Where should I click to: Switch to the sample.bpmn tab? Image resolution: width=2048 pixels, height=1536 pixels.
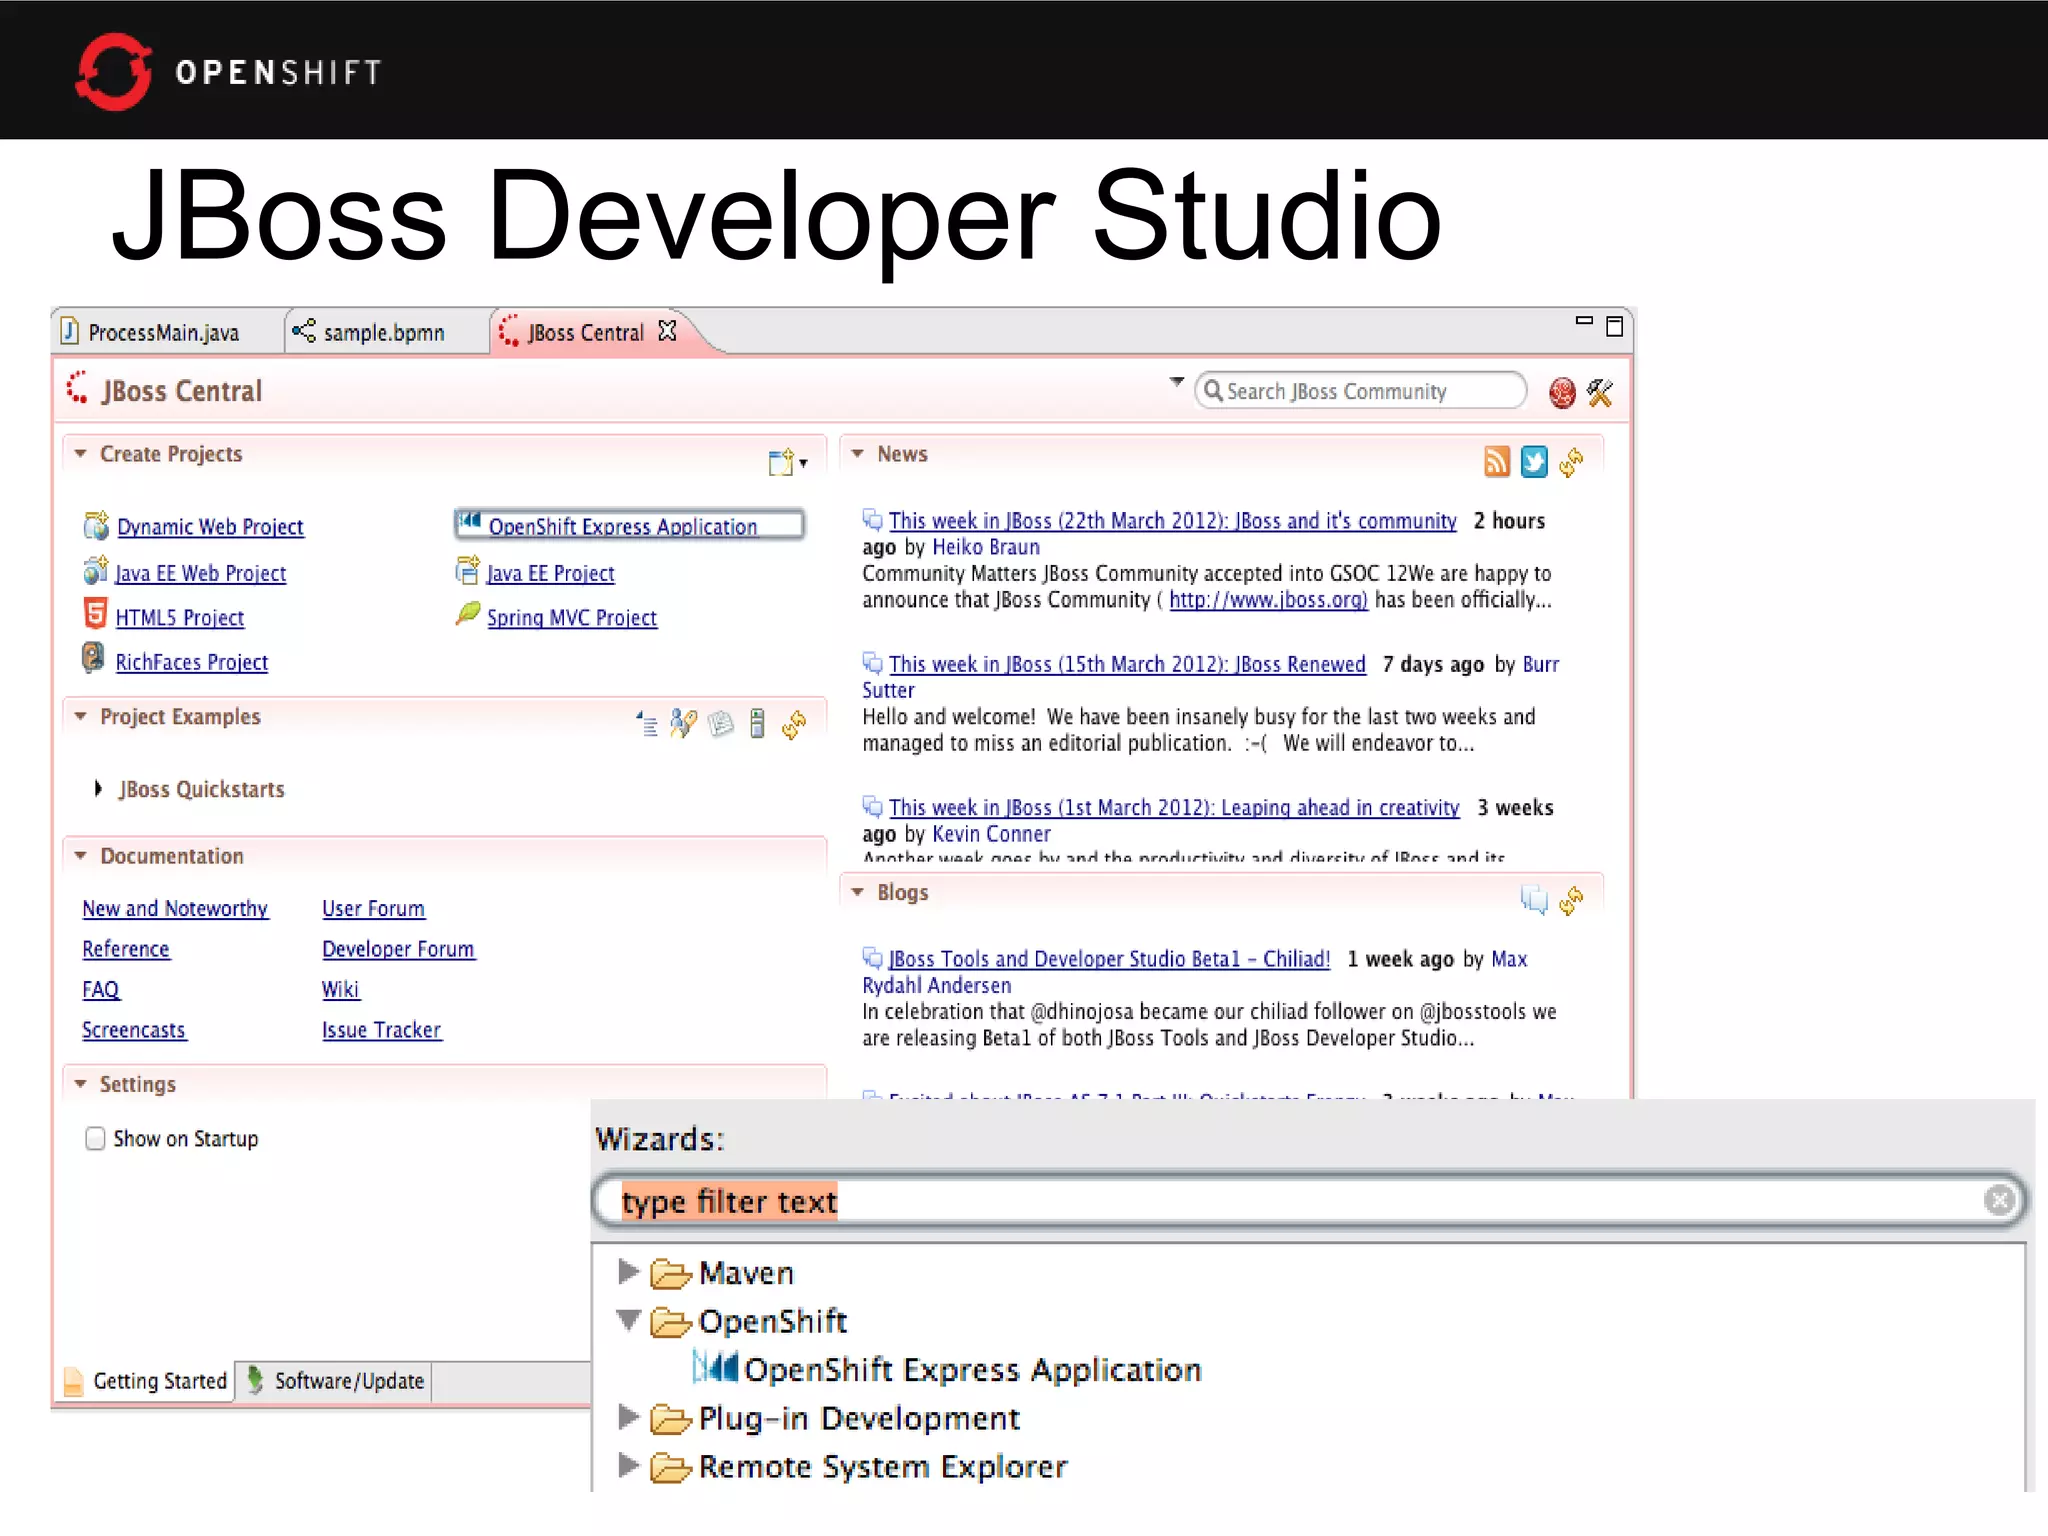(386, 332)
